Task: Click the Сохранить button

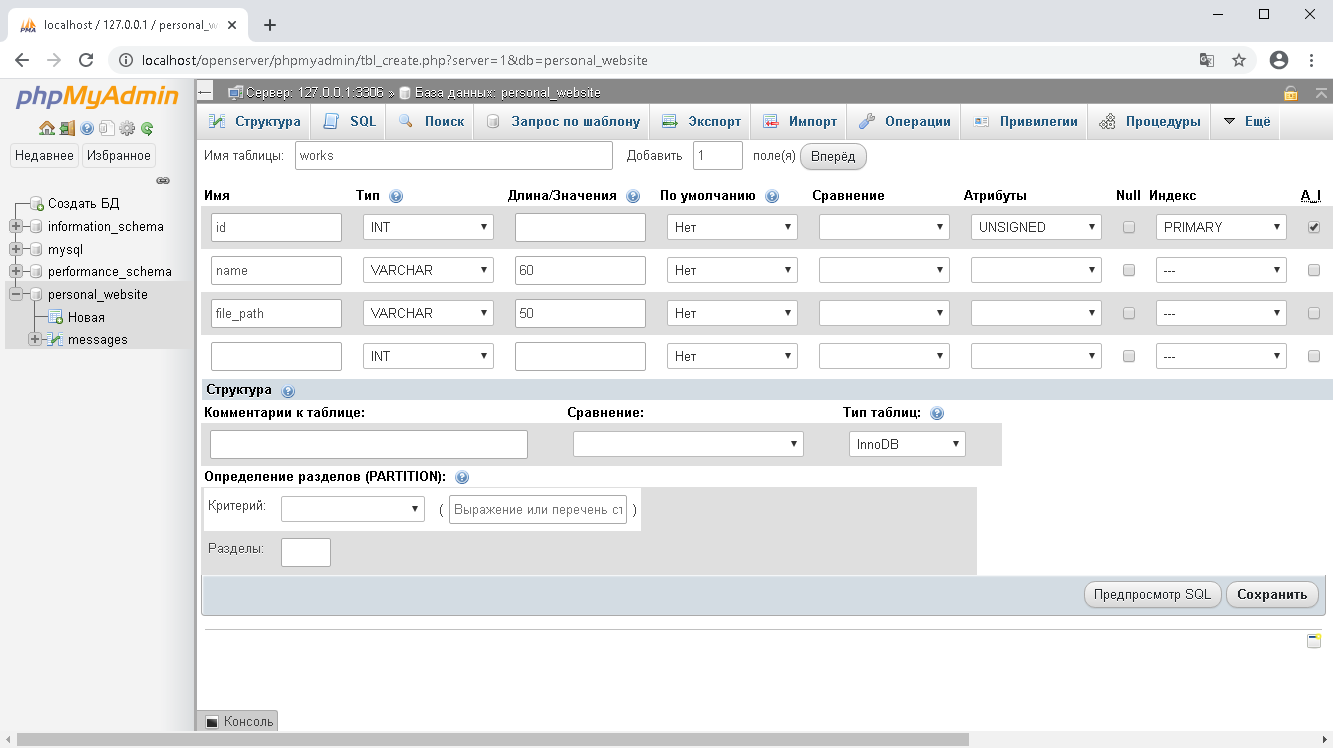Action: click(1271, 594)
